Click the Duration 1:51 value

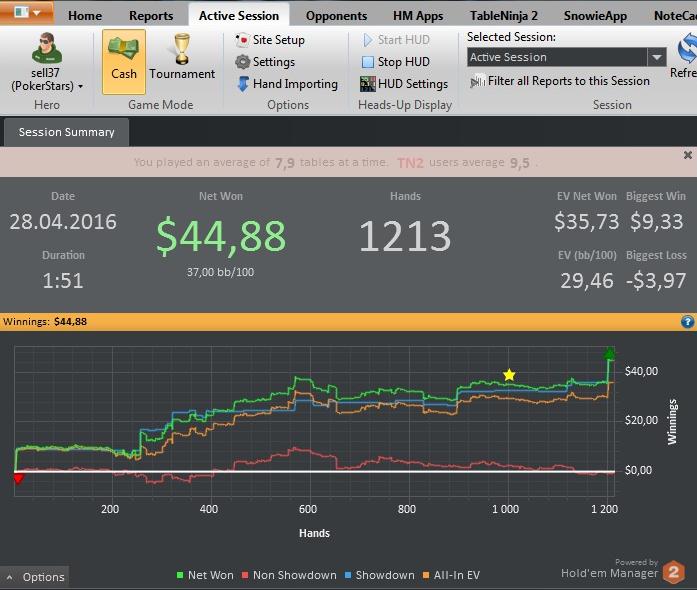pos(63,281)
